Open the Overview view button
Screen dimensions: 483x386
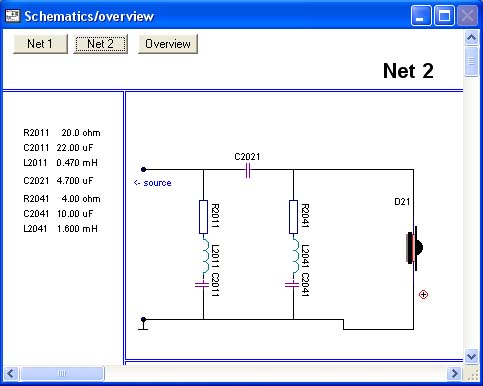[168, 44]
